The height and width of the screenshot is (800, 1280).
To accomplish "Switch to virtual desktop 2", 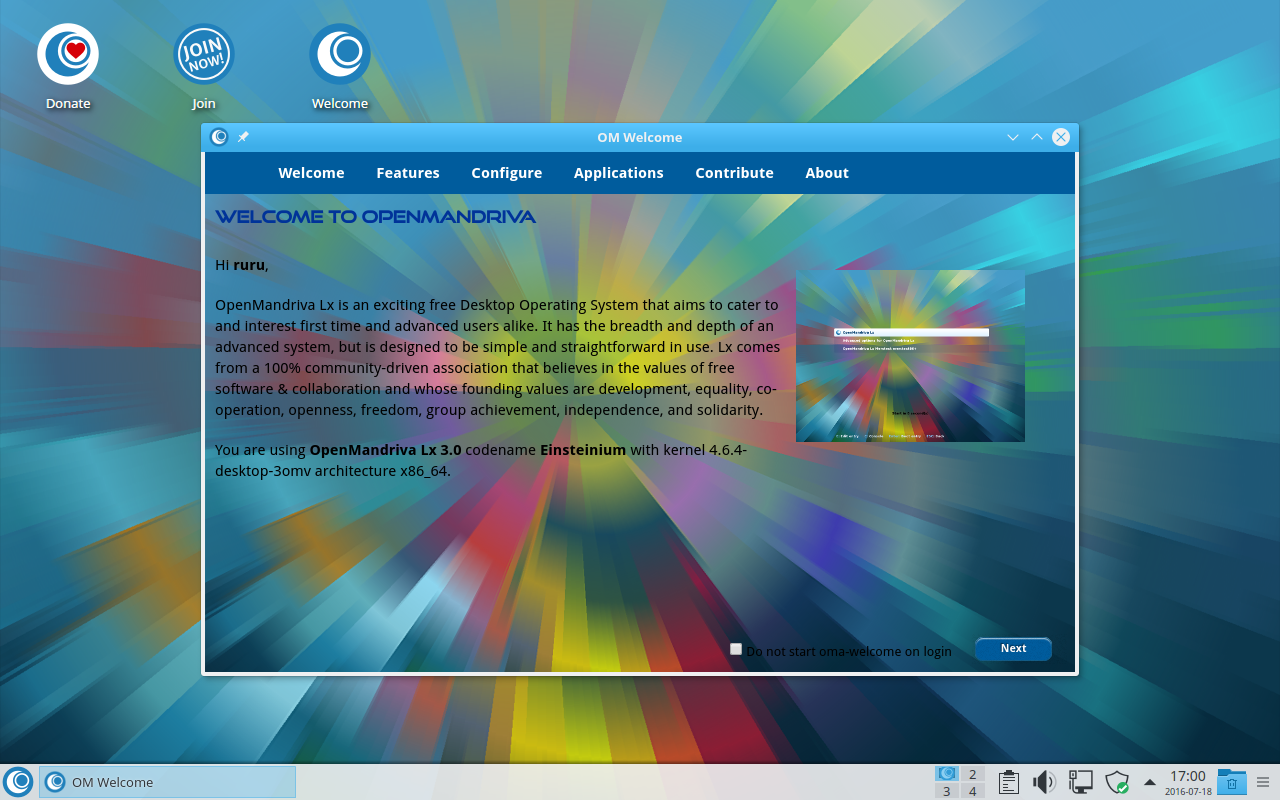I will click(972, 773).
